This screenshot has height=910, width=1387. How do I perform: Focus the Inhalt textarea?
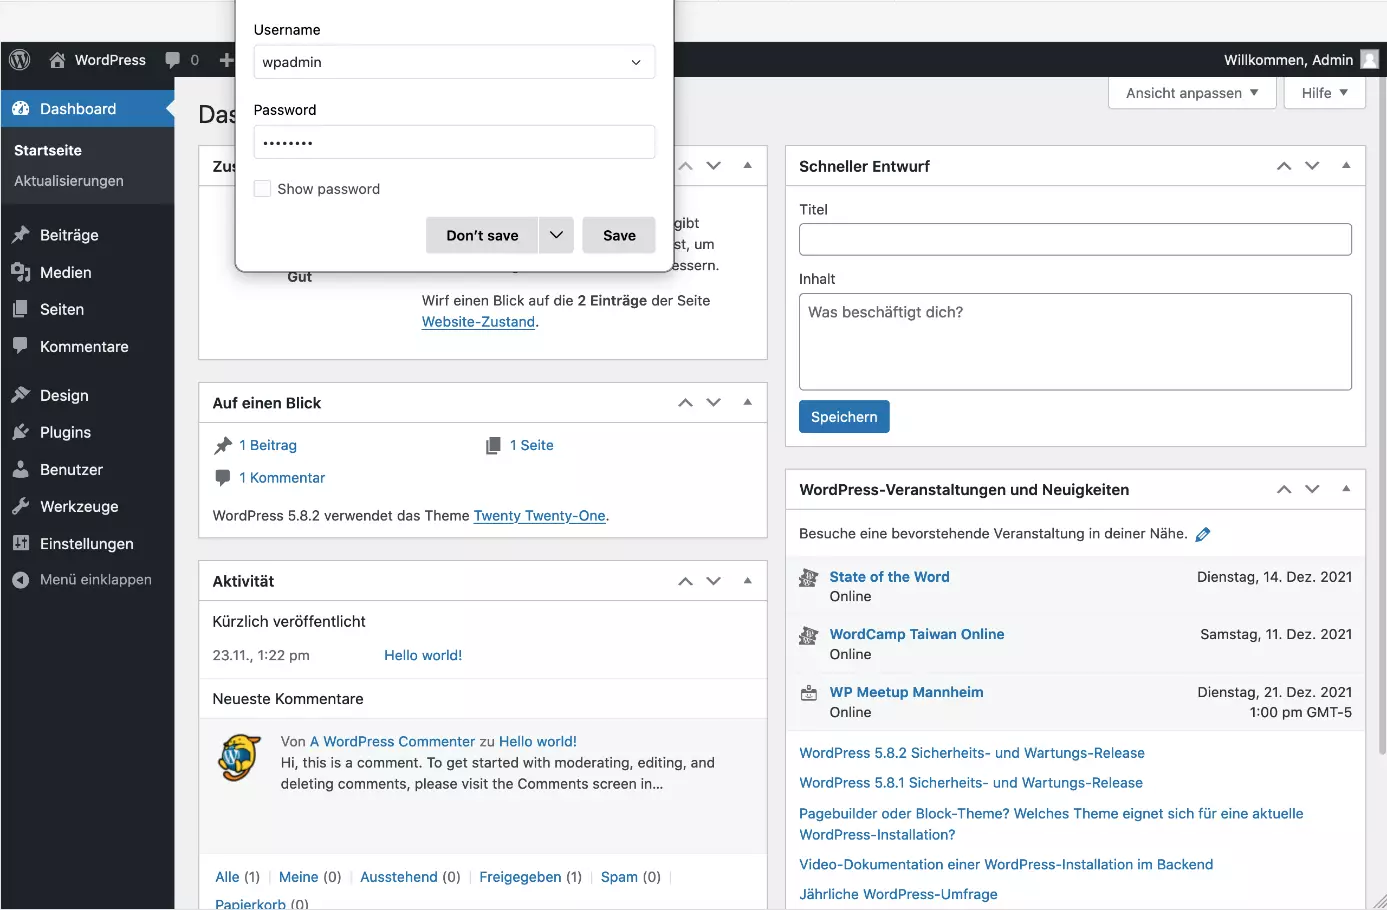(x=1075, y=341)
